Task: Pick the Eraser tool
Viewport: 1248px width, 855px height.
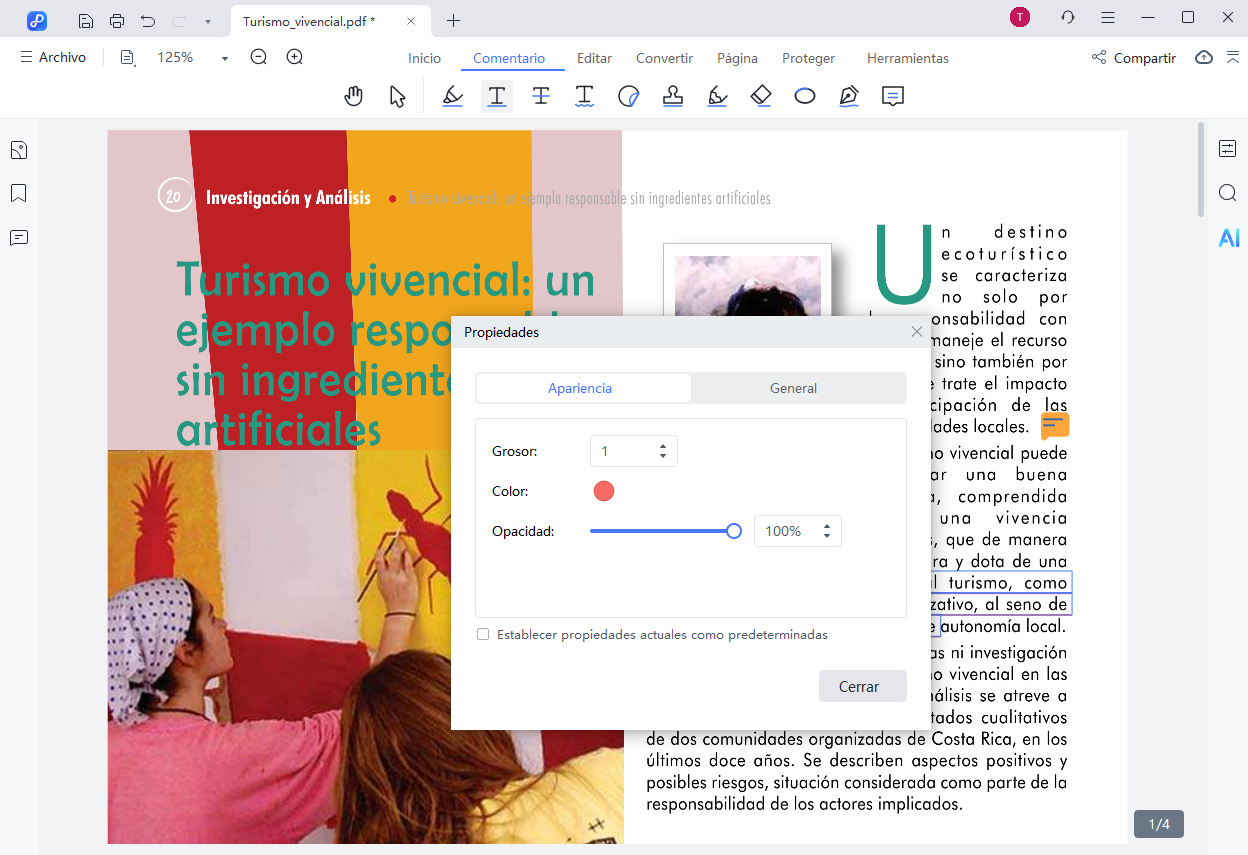Action: coord(761,95)
